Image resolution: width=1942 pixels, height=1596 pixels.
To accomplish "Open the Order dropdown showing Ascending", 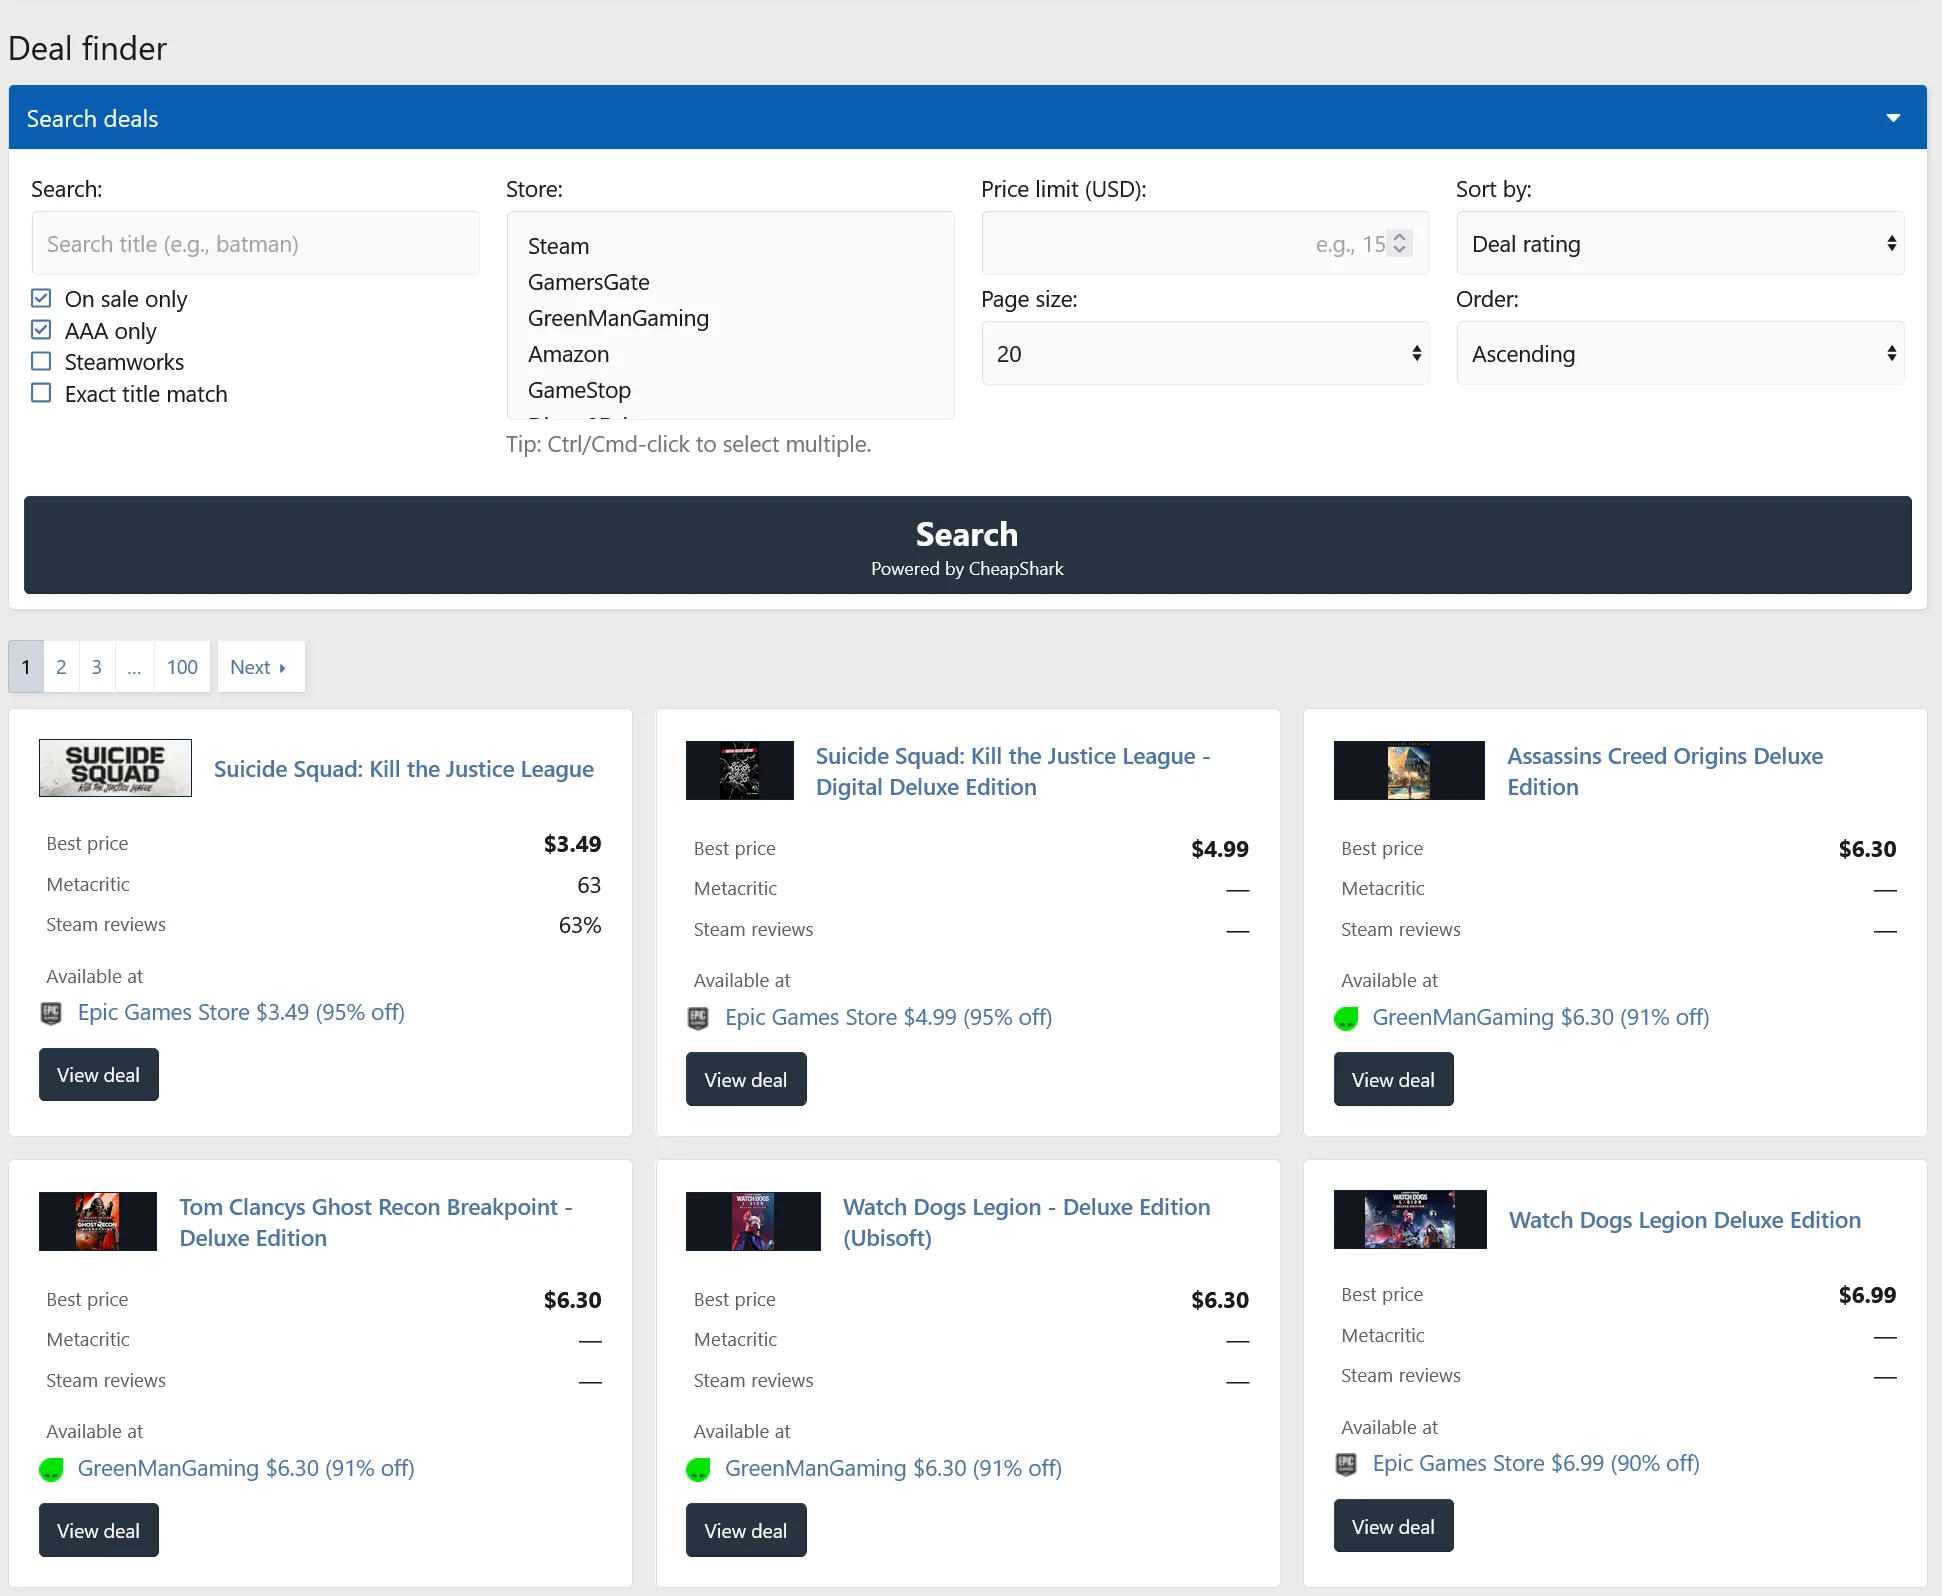I will pos(1680,353).
